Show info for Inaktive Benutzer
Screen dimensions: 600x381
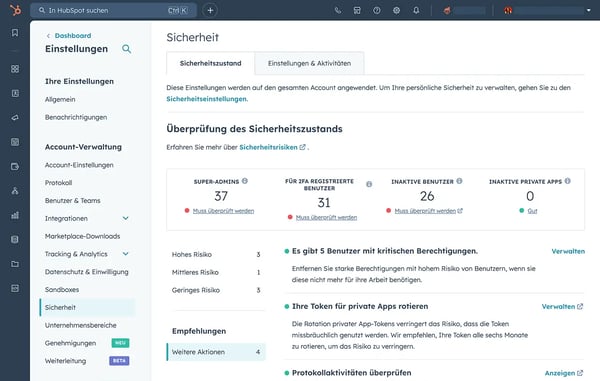(x=459, y=181)
